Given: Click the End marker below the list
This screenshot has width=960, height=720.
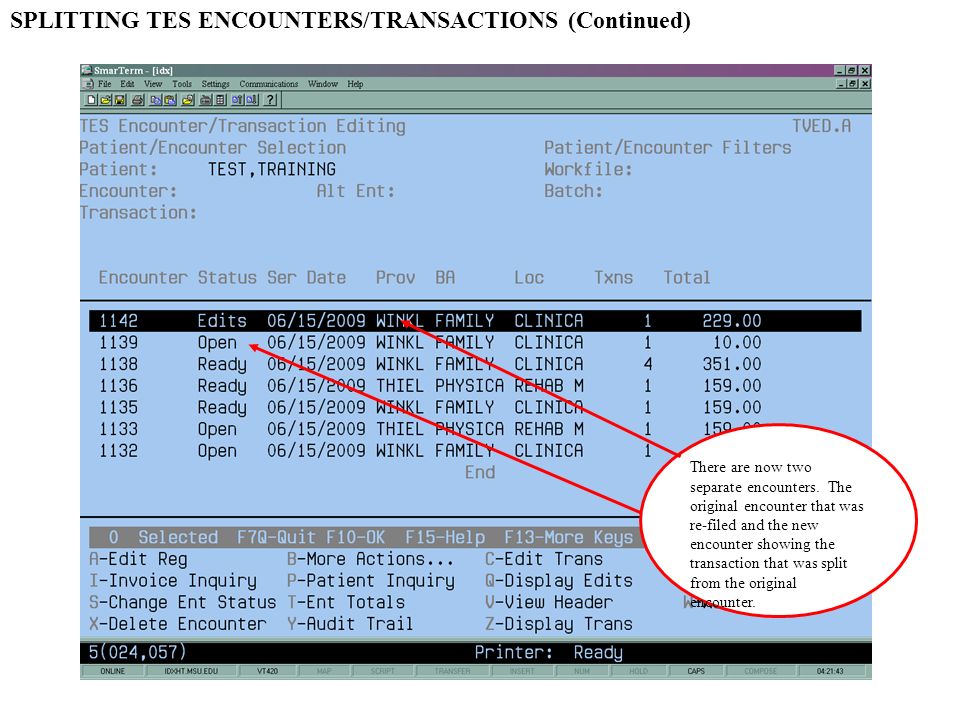Looking at the screenshot, I should 480,473.
